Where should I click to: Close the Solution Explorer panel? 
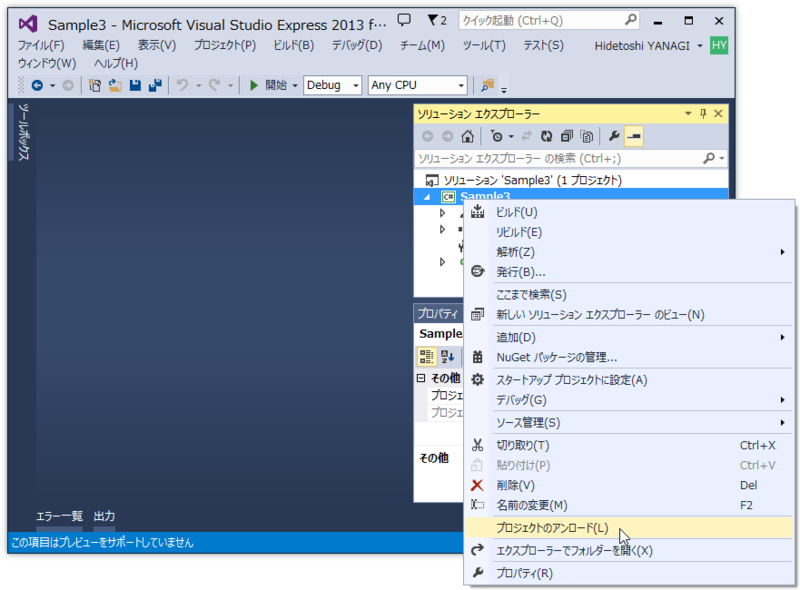[718, 113]
